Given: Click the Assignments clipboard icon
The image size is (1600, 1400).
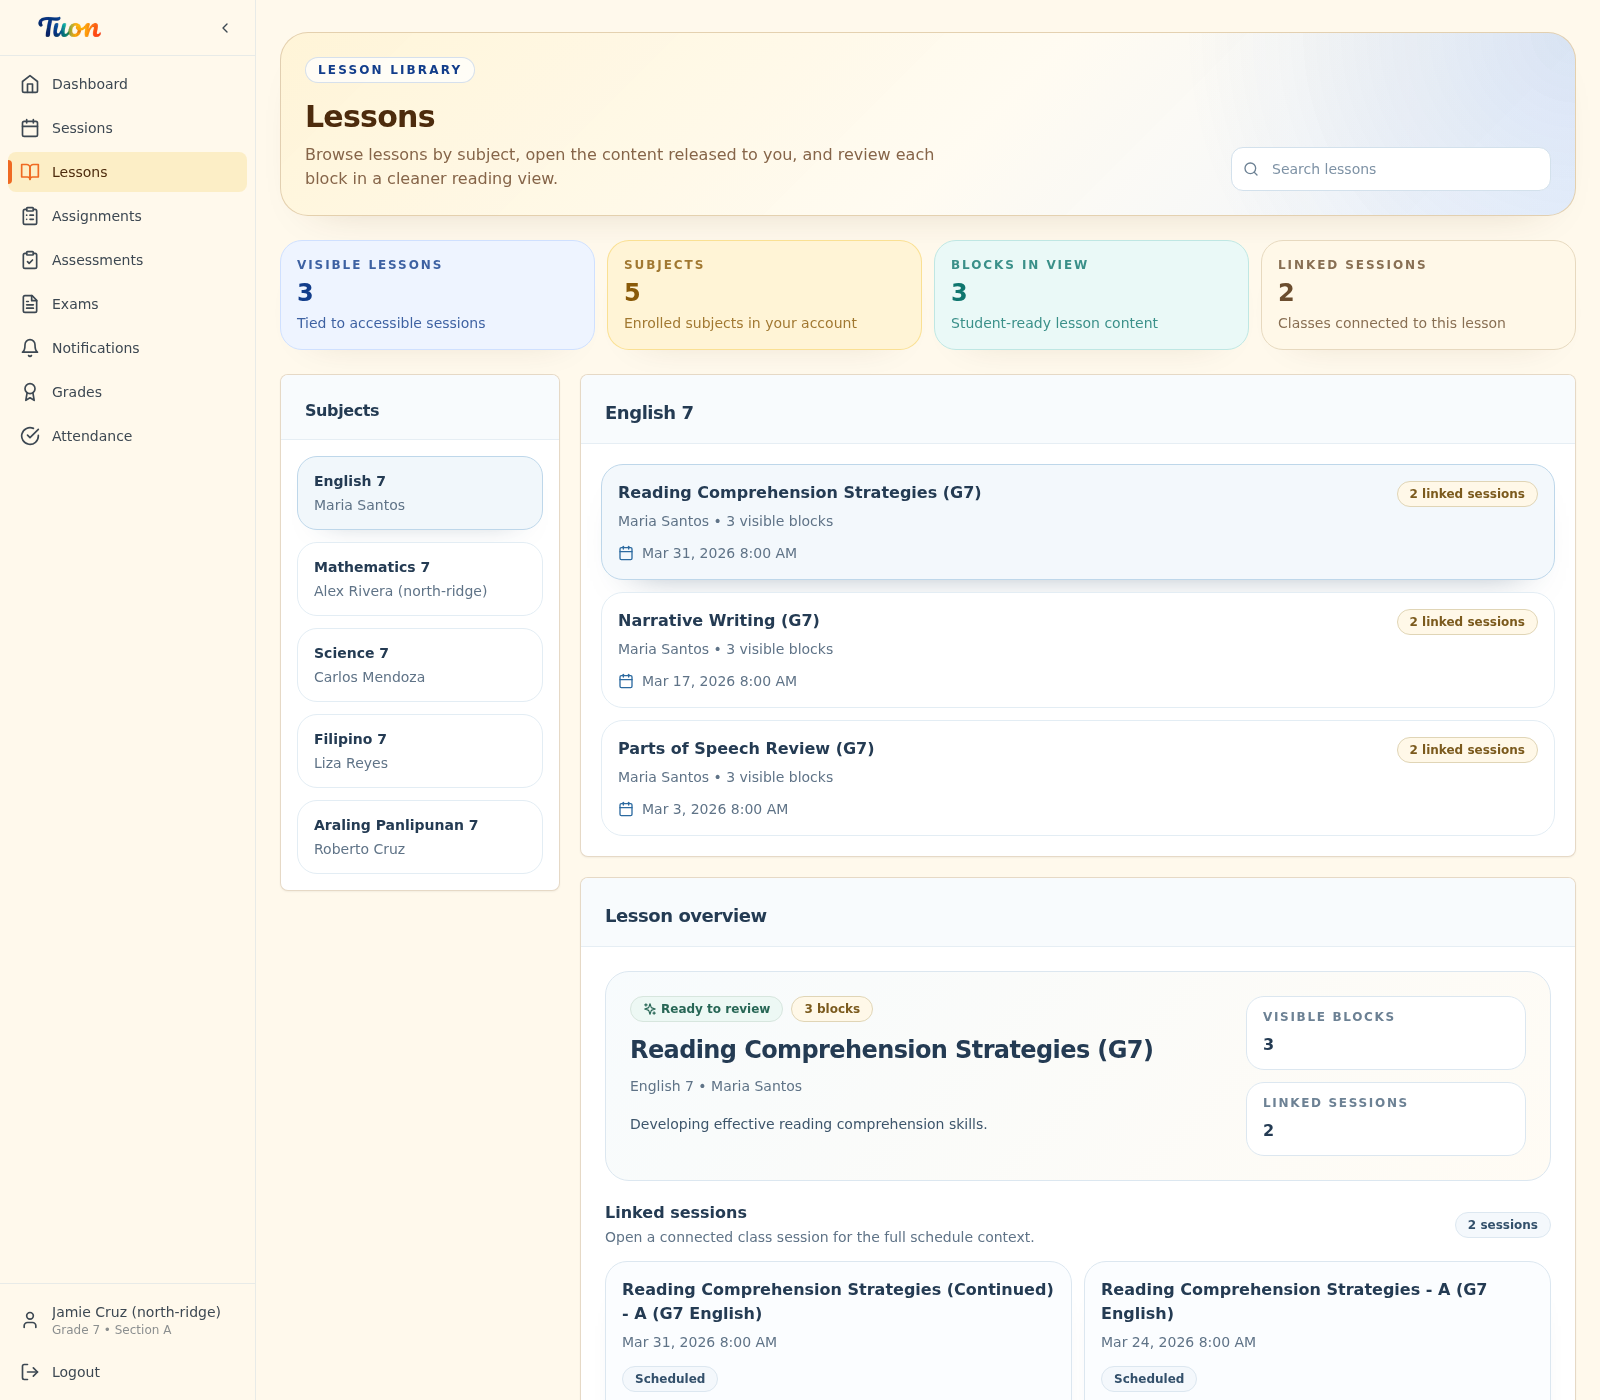Looking at the screenshot, I should click(x=30, y=216).
